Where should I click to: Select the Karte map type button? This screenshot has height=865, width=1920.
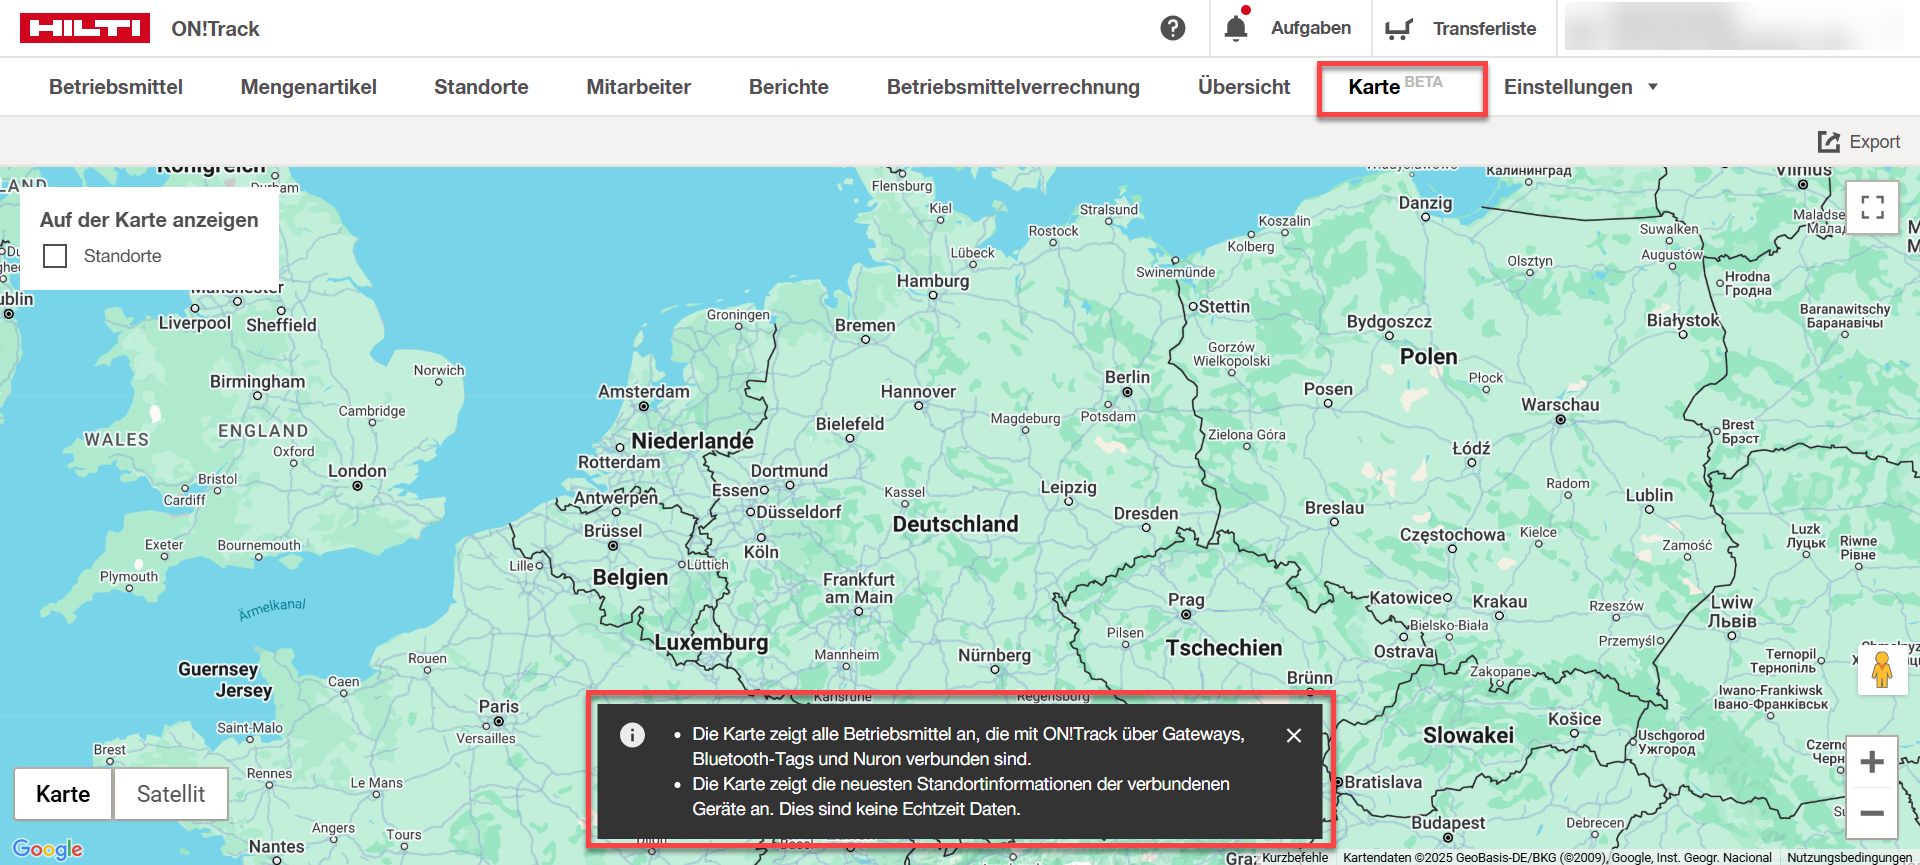point(63,794)
